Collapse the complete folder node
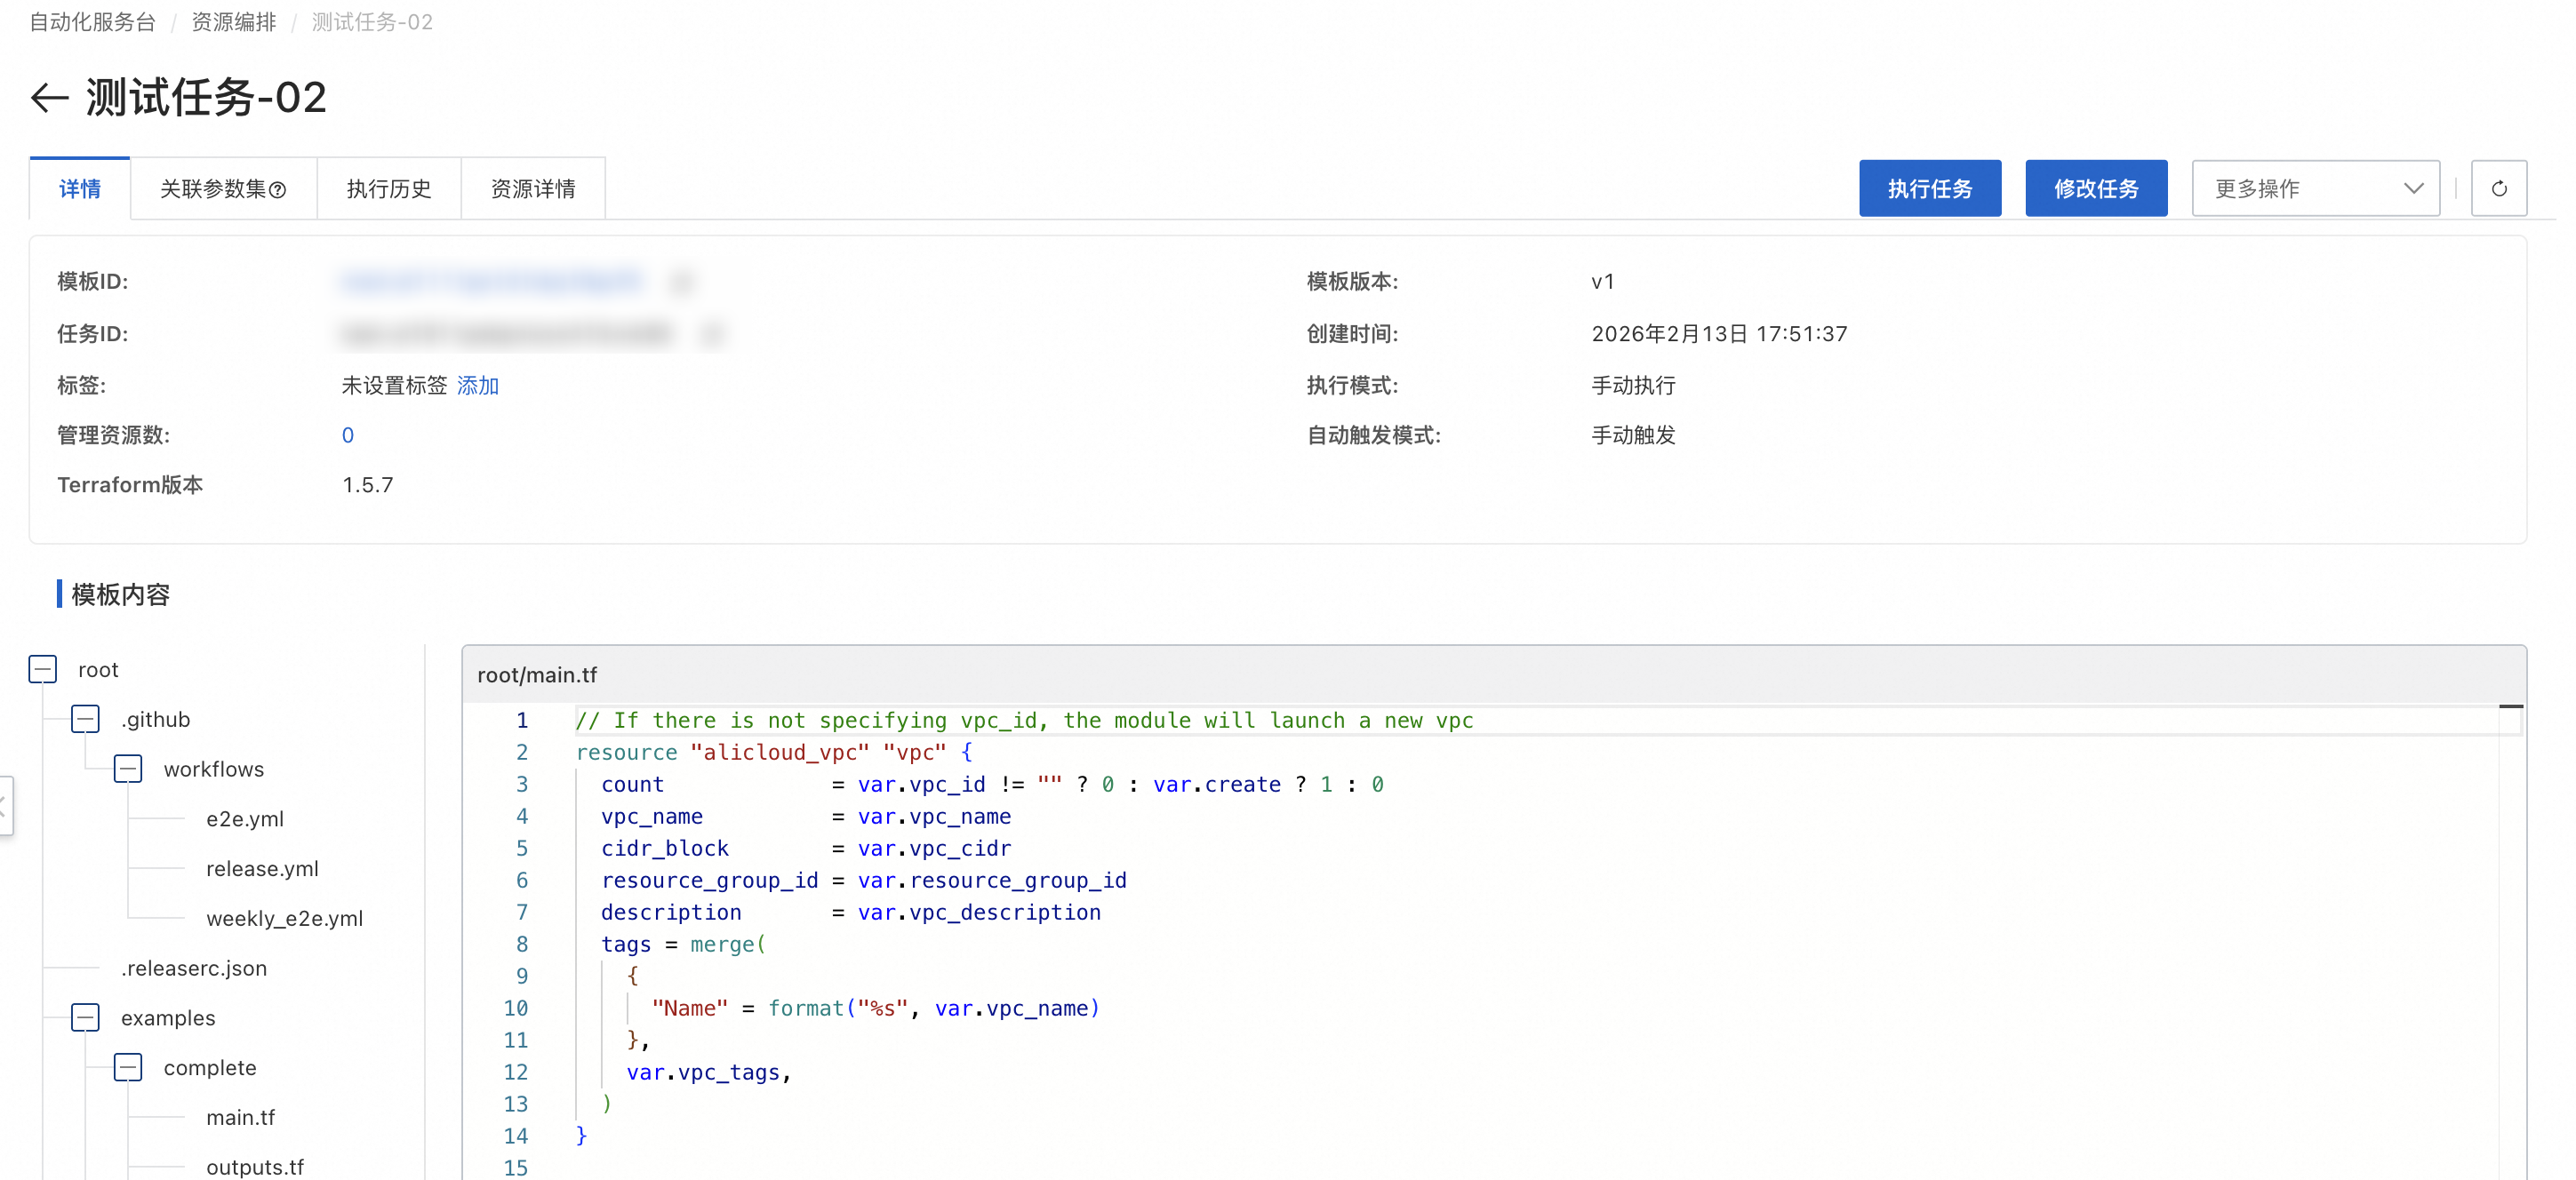This screenshot has height=1180, width=2576. [128, 1068]
